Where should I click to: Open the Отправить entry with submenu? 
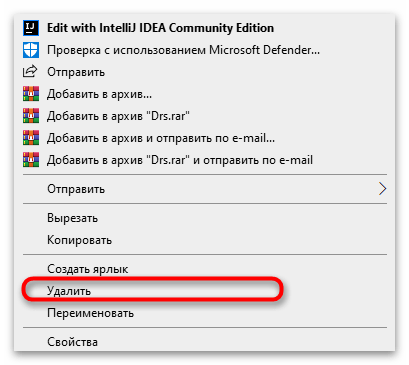204,189
